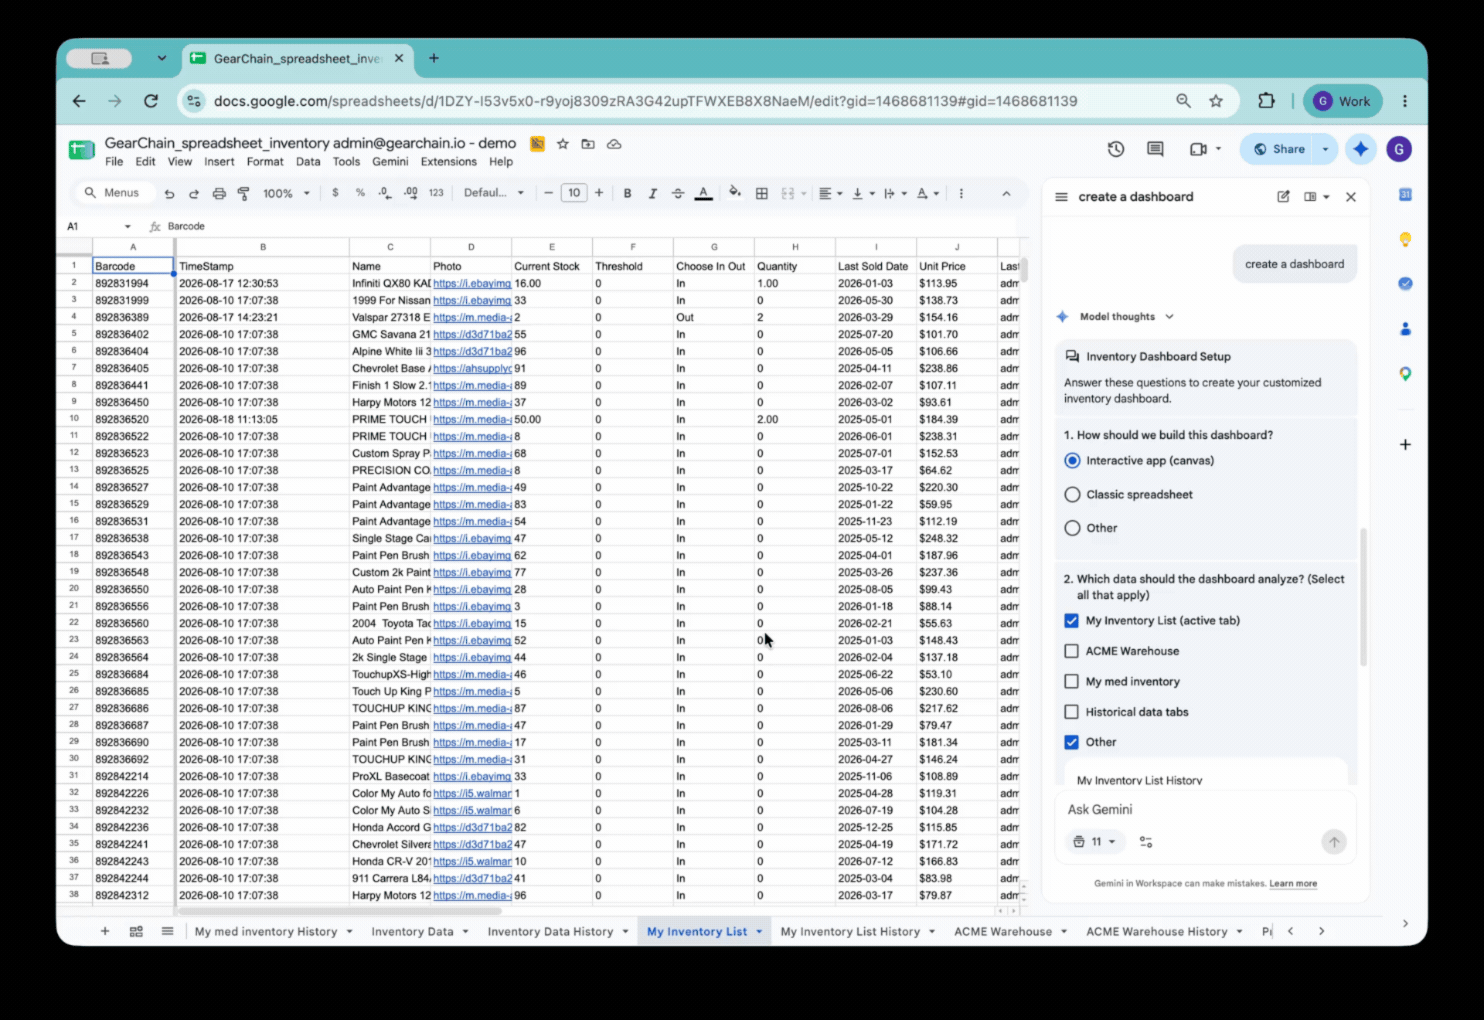Open Gemini source selector showing 11

pyautogui.click(x=1094, y=842)
